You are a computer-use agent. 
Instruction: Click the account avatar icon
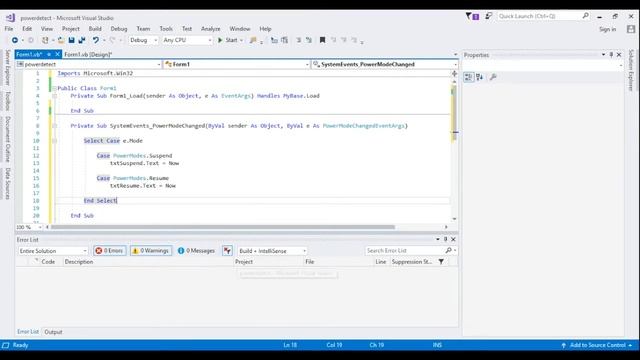pyautogui.click(x=631, y=29)
